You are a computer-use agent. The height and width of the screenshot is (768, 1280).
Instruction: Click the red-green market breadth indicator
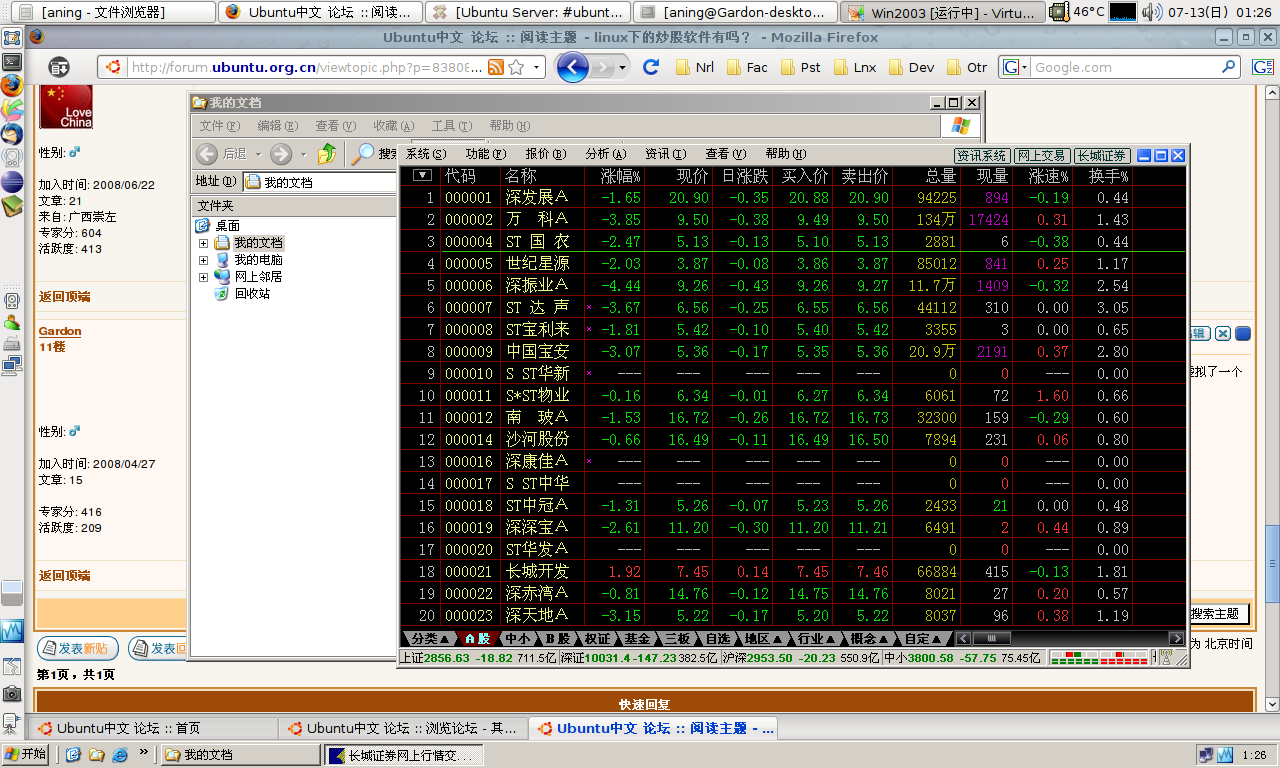click(x=1099, y=657)
